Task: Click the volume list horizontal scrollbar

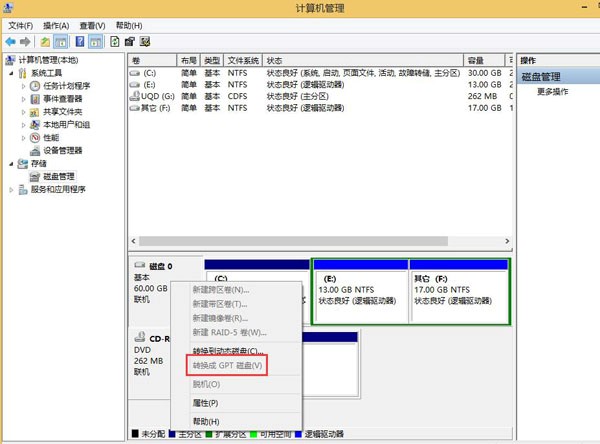Action: pyautogui.click(x=300, y=242)
